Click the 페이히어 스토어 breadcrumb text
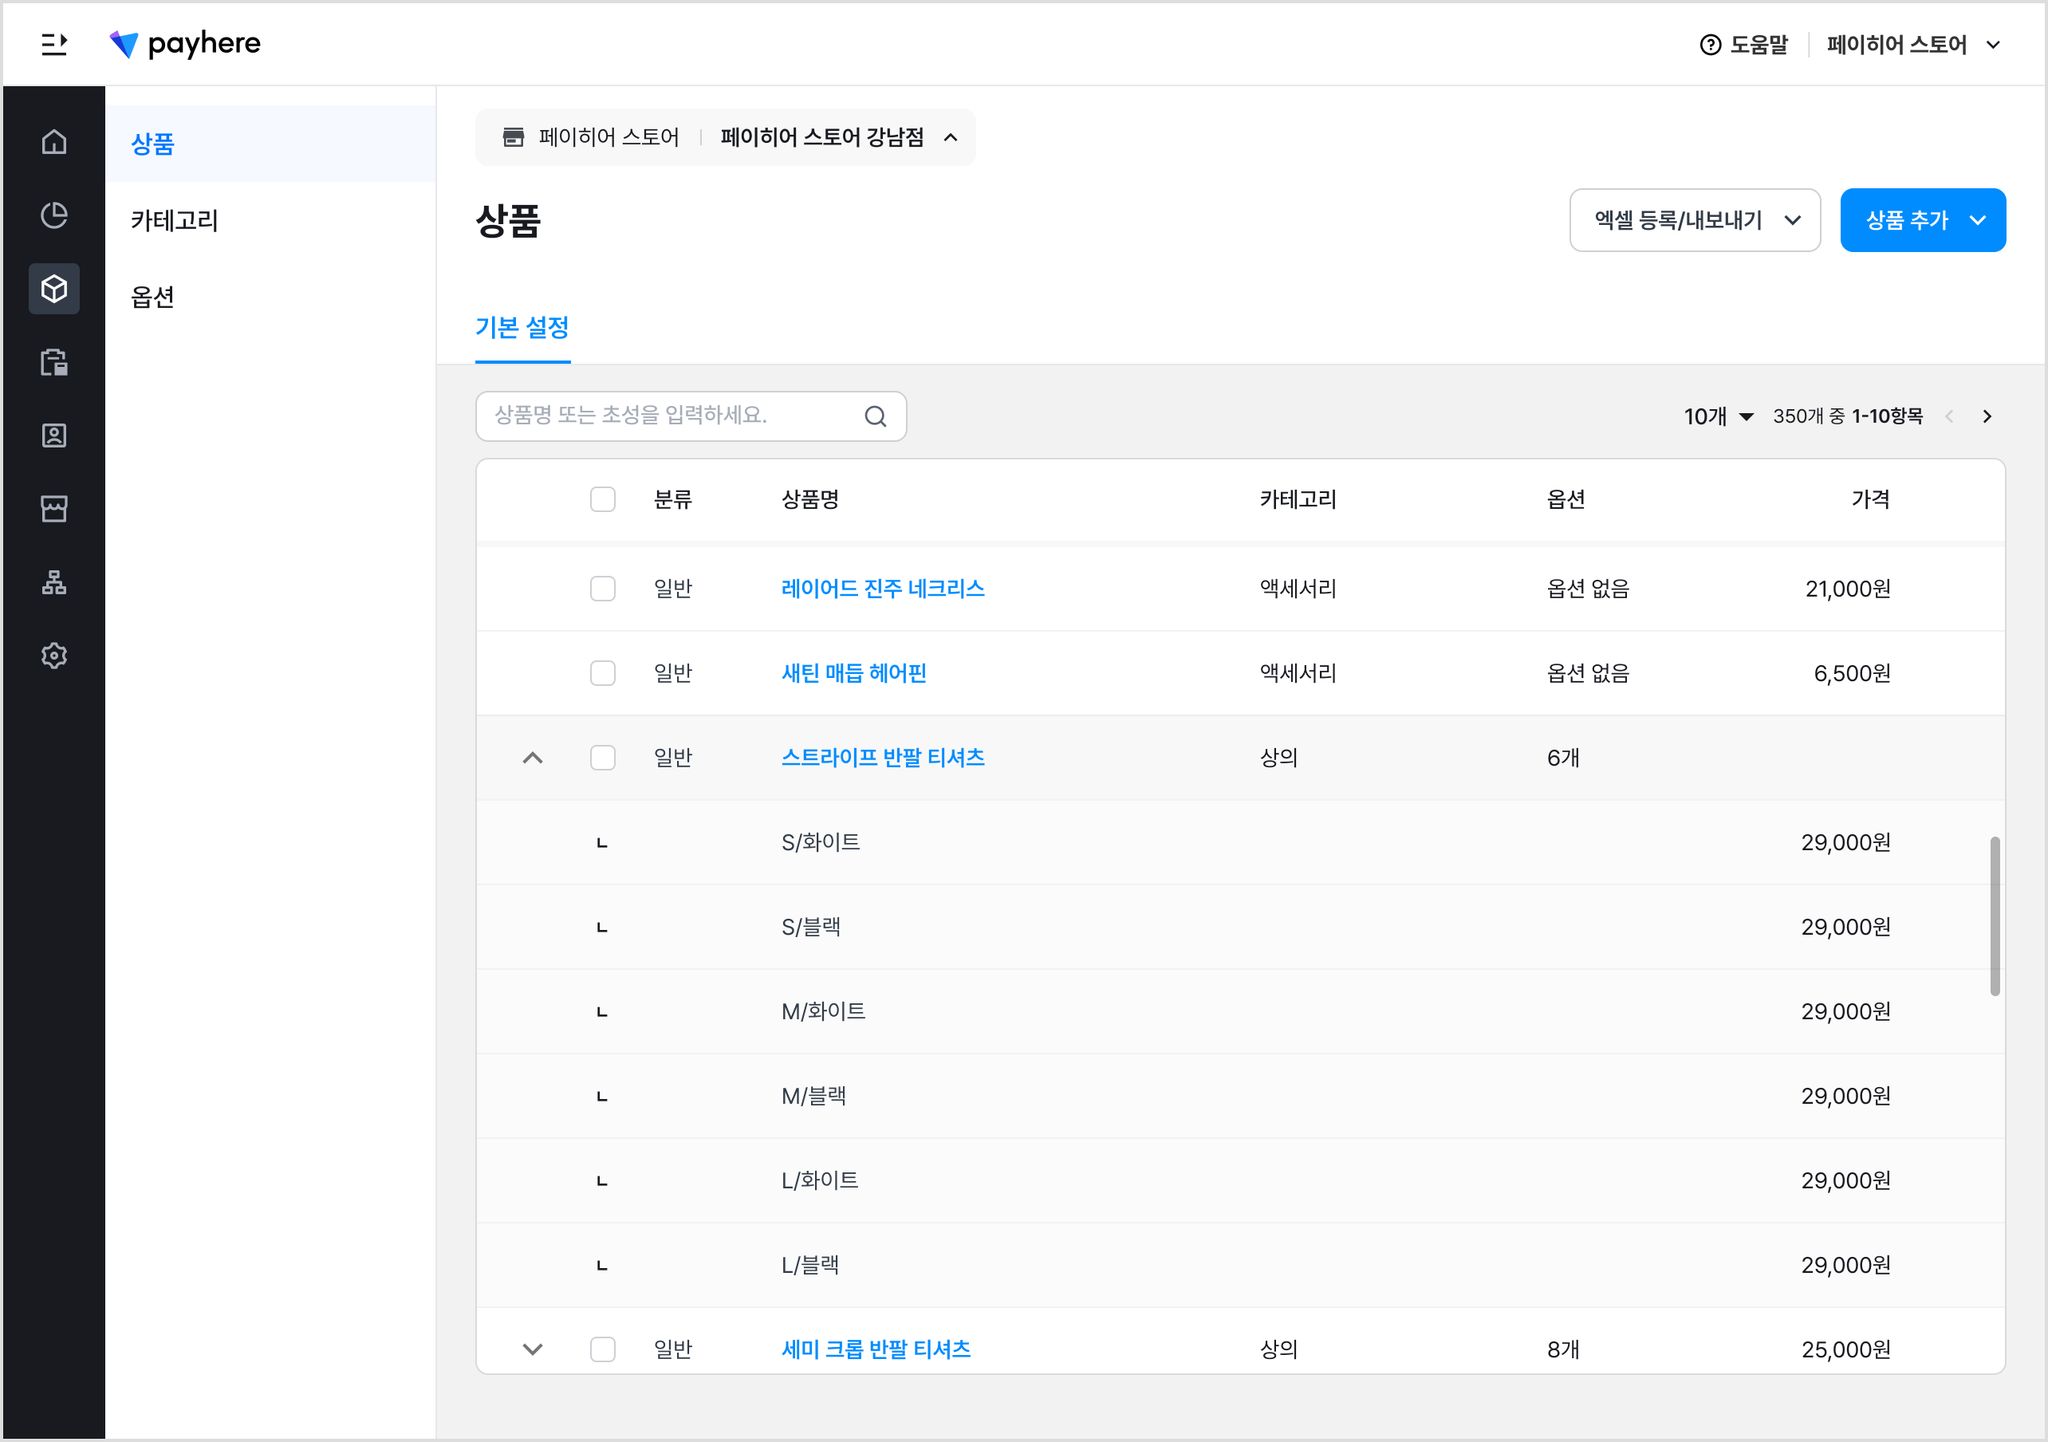 pyautogui.click(x=609, y=137)
